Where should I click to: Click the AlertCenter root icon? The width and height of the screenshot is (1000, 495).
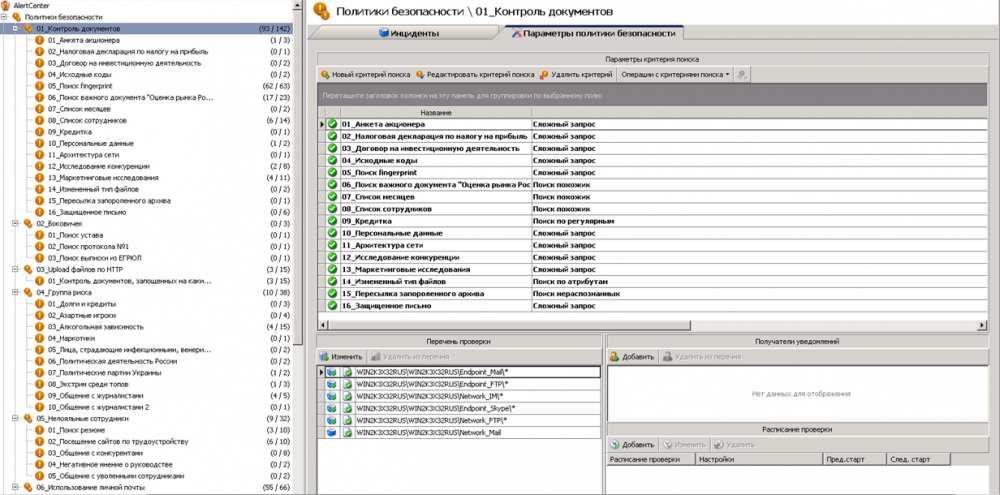coord(5,5)
